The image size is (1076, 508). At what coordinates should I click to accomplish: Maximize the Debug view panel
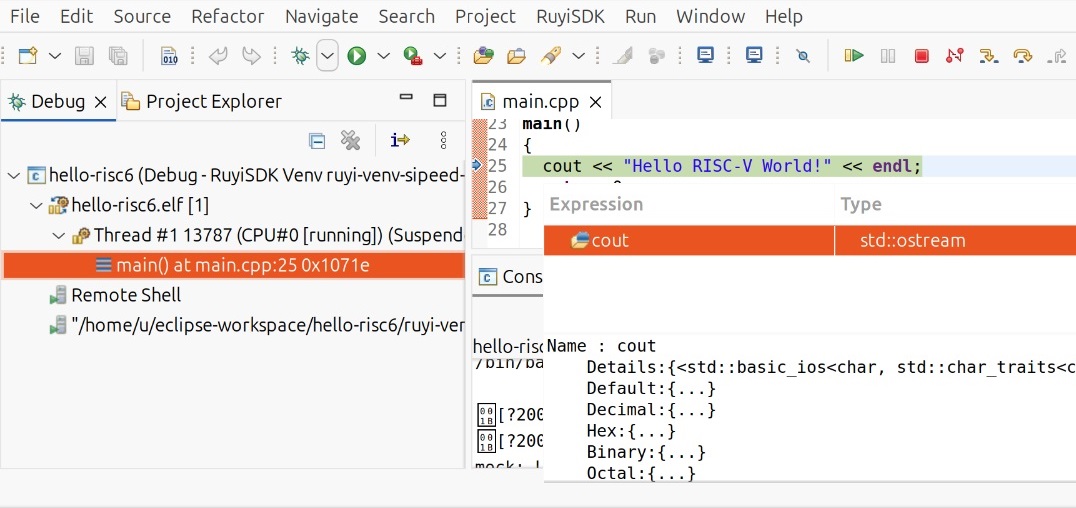[x=440, y=100]
